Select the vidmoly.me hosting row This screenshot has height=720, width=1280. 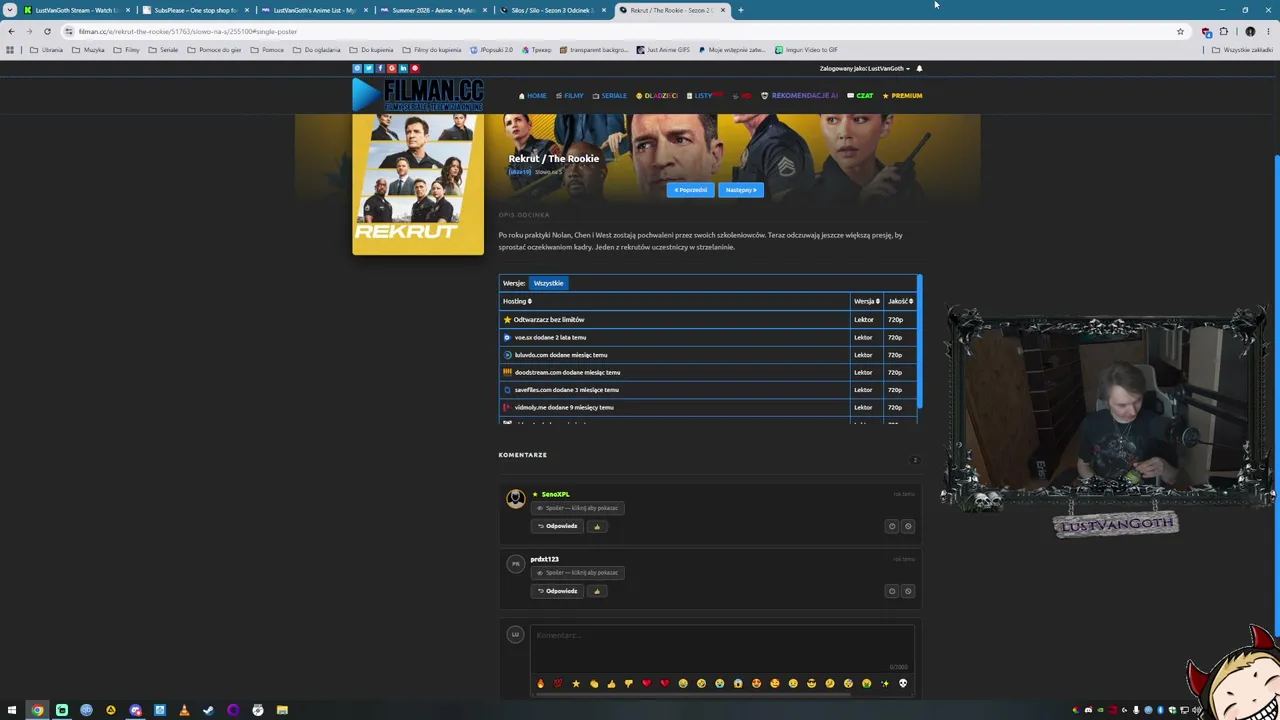(708, 408)
